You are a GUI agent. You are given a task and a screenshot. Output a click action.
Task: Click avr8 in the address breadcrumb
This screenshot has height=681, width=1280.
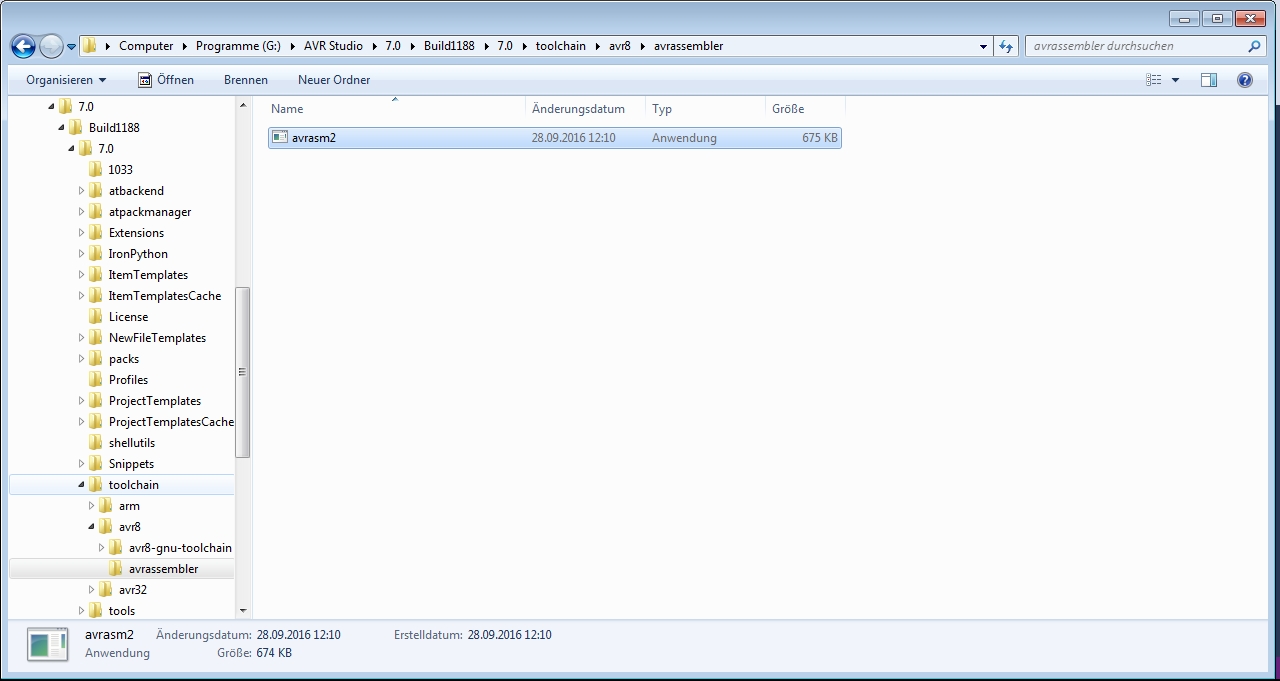point(620,46)
